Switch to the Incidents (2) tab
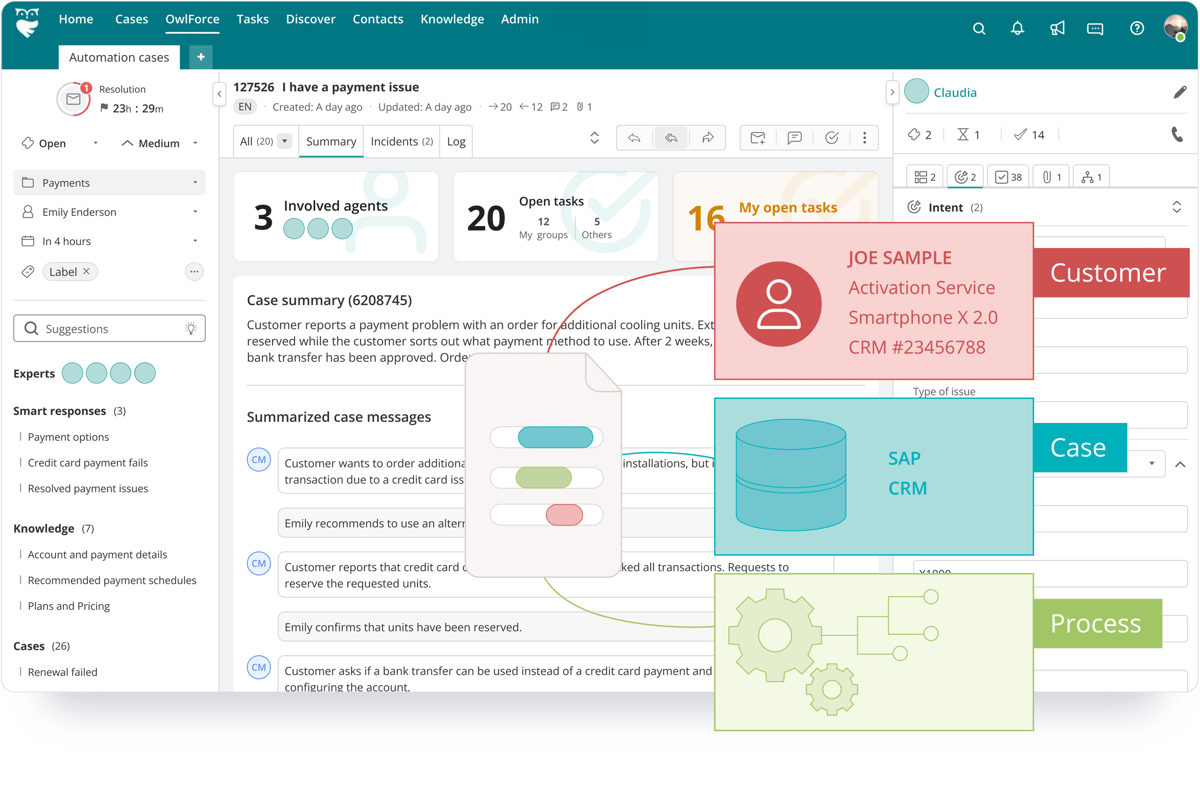The image size is (1200, 795). (402, 141)
